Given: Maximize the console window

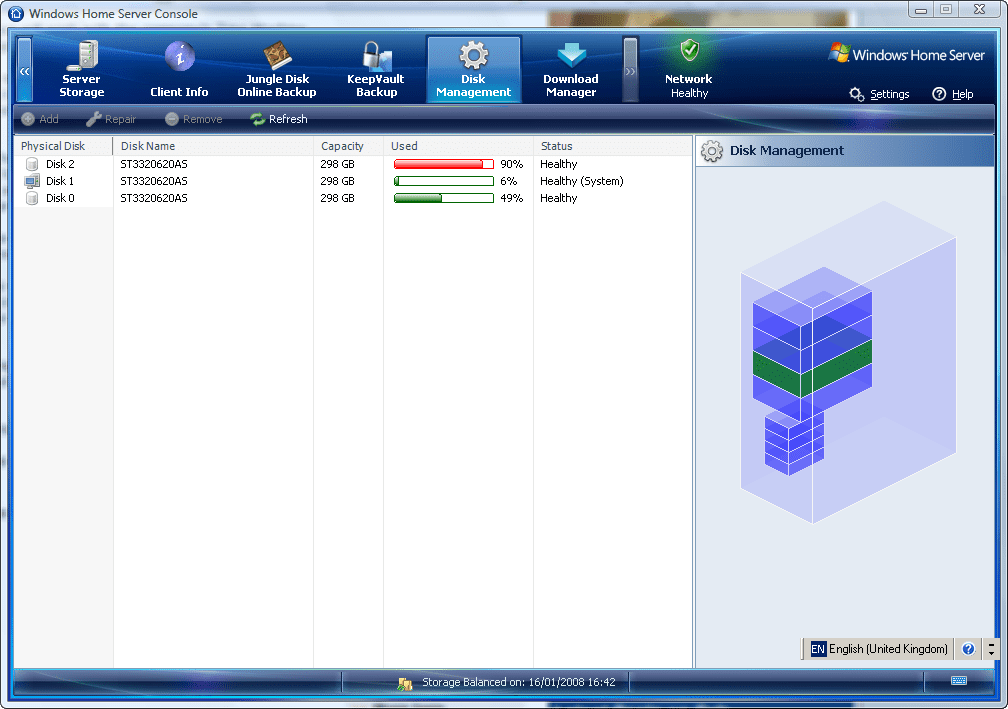Looking at the screenshot, I should click(x=946, y=10).
